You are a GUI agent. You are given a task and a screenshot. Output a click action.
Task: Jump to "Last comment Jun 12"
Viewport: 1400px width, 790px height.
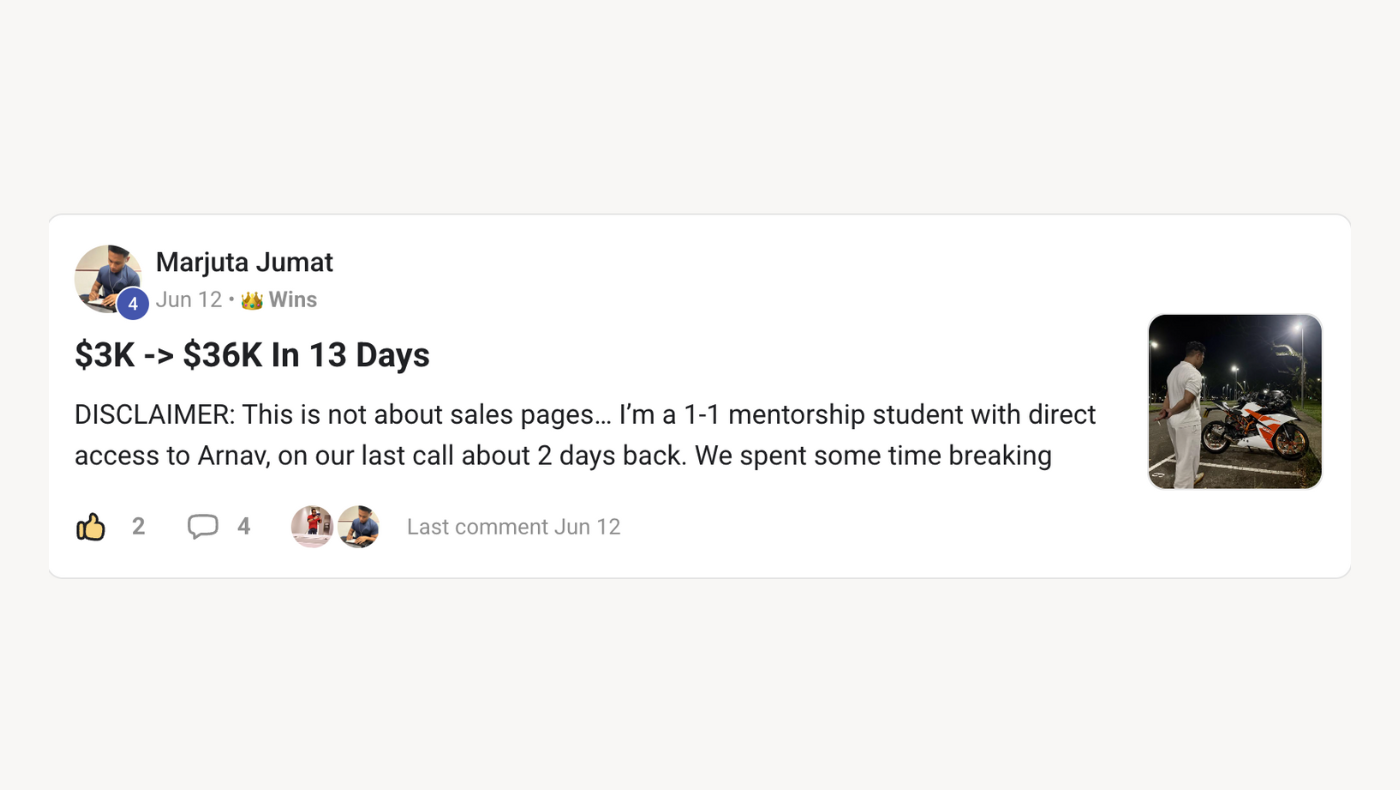[x=514, y=527]
